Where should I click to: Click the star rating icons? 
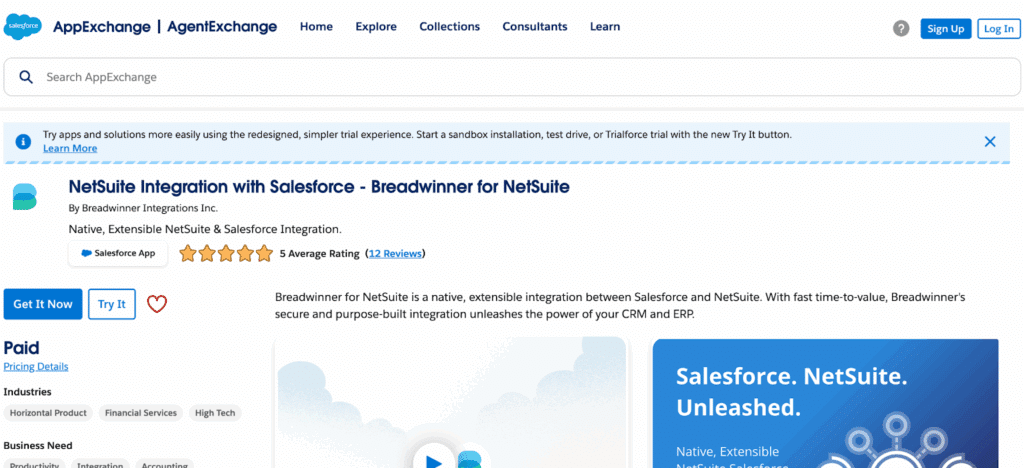225,254
